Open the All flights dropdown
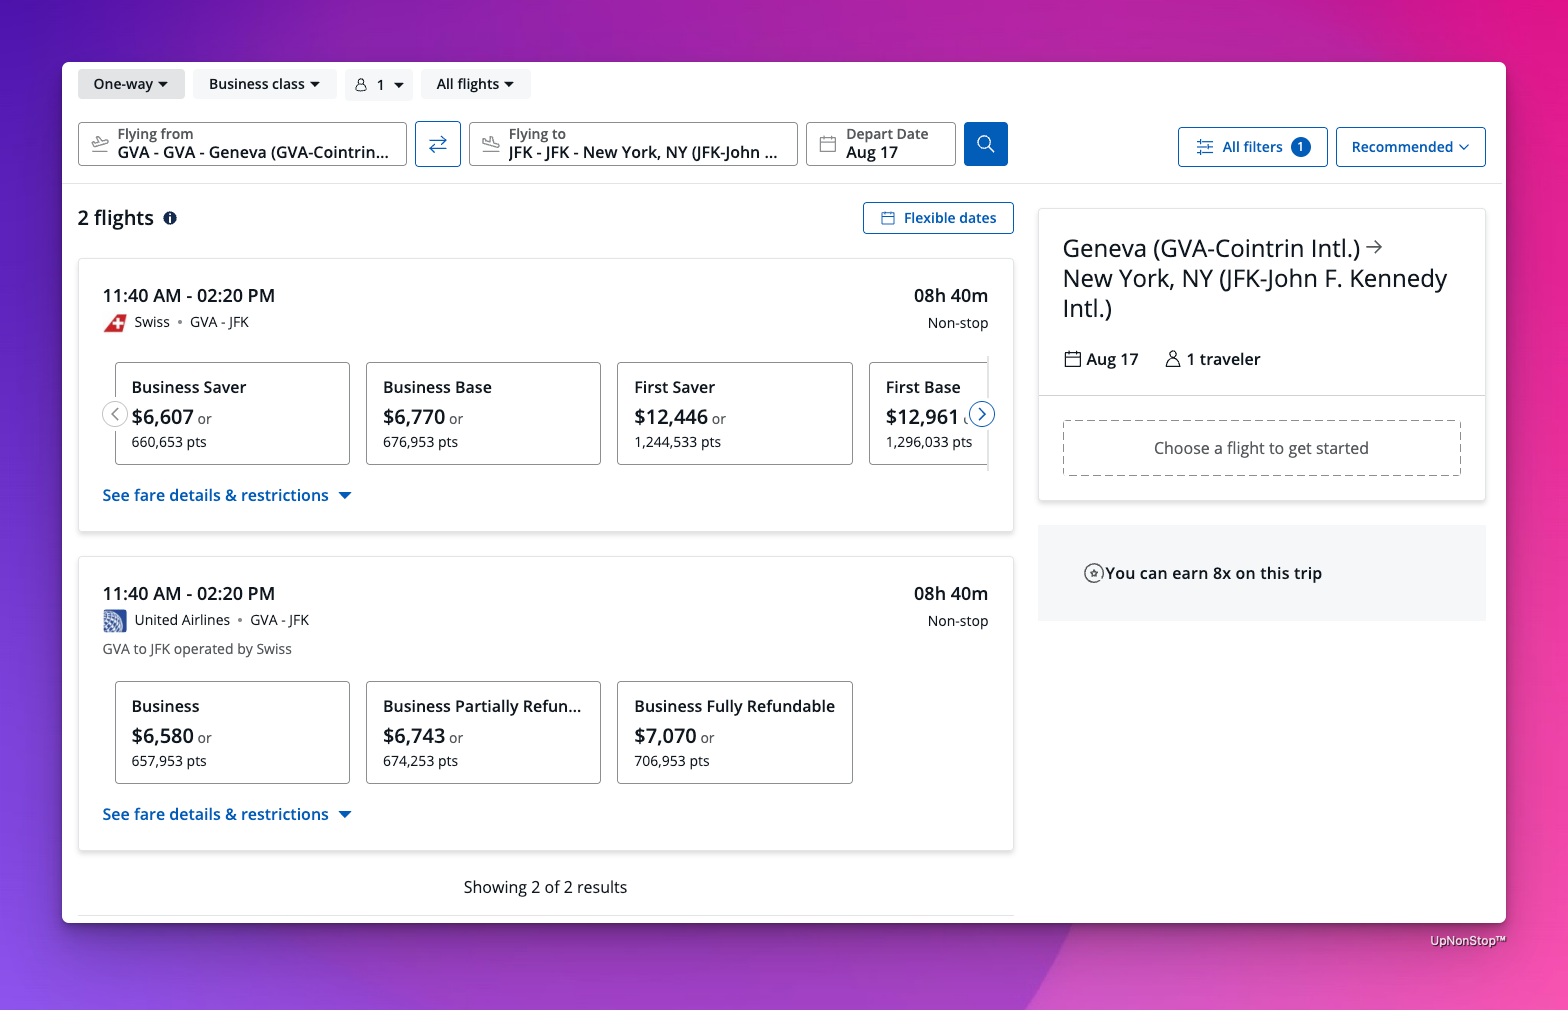Viewport: 1568px width, 1010px height. (475, 84)
